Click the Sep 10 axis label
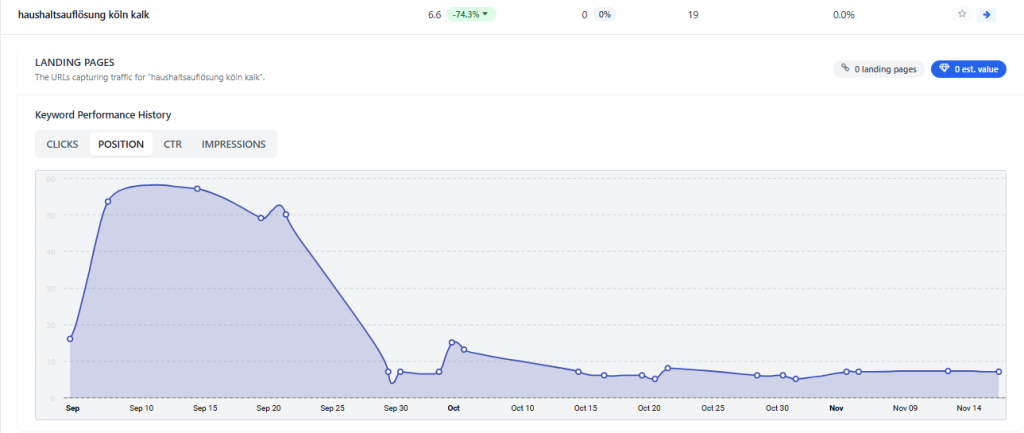 [x=141, y=408]
